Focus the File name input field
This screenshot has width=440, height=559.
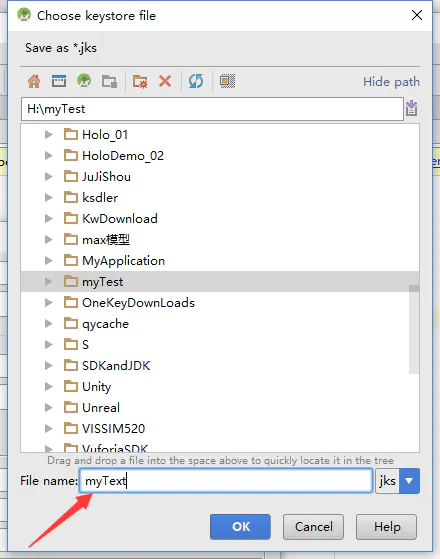(226, 481)
